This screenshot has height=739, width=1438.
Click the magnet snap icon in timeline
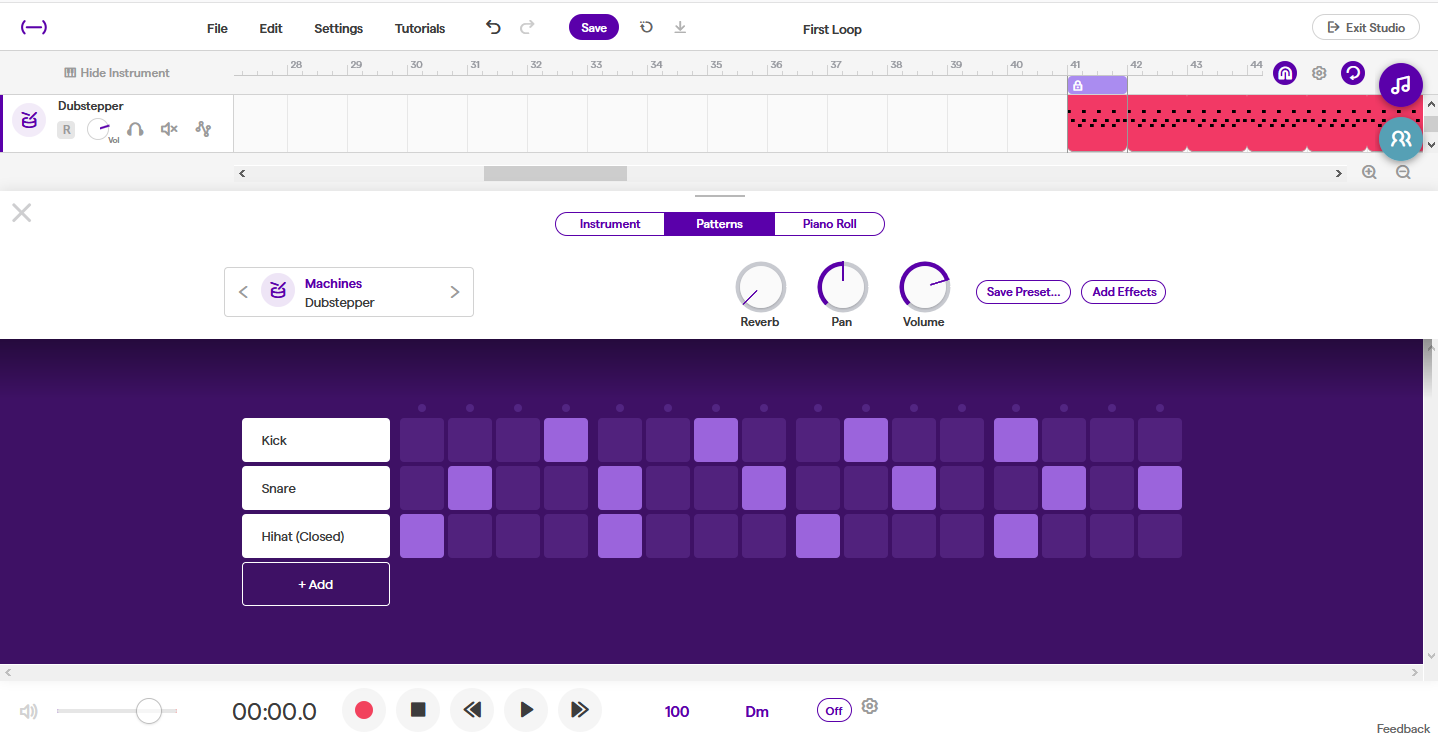pyautogui.click(x=1285, y=73)
